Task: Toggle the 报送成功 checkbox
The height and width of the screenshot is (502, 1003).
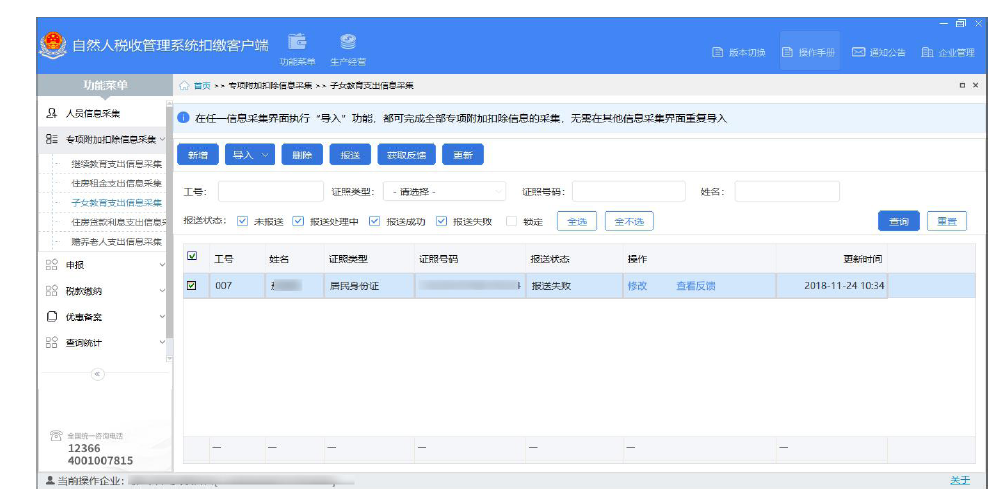Action: (x=375, y=221)
